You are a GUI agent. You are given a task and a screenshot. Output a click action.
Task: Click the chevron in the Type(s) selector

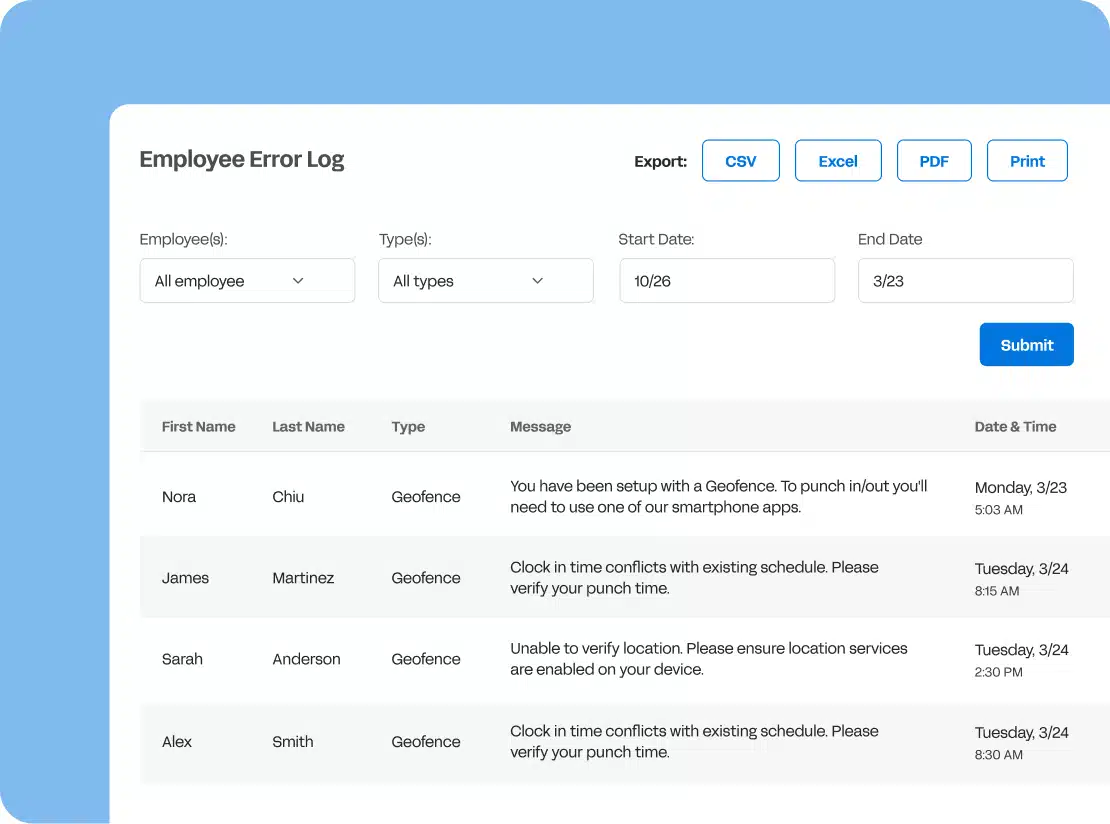537,281
